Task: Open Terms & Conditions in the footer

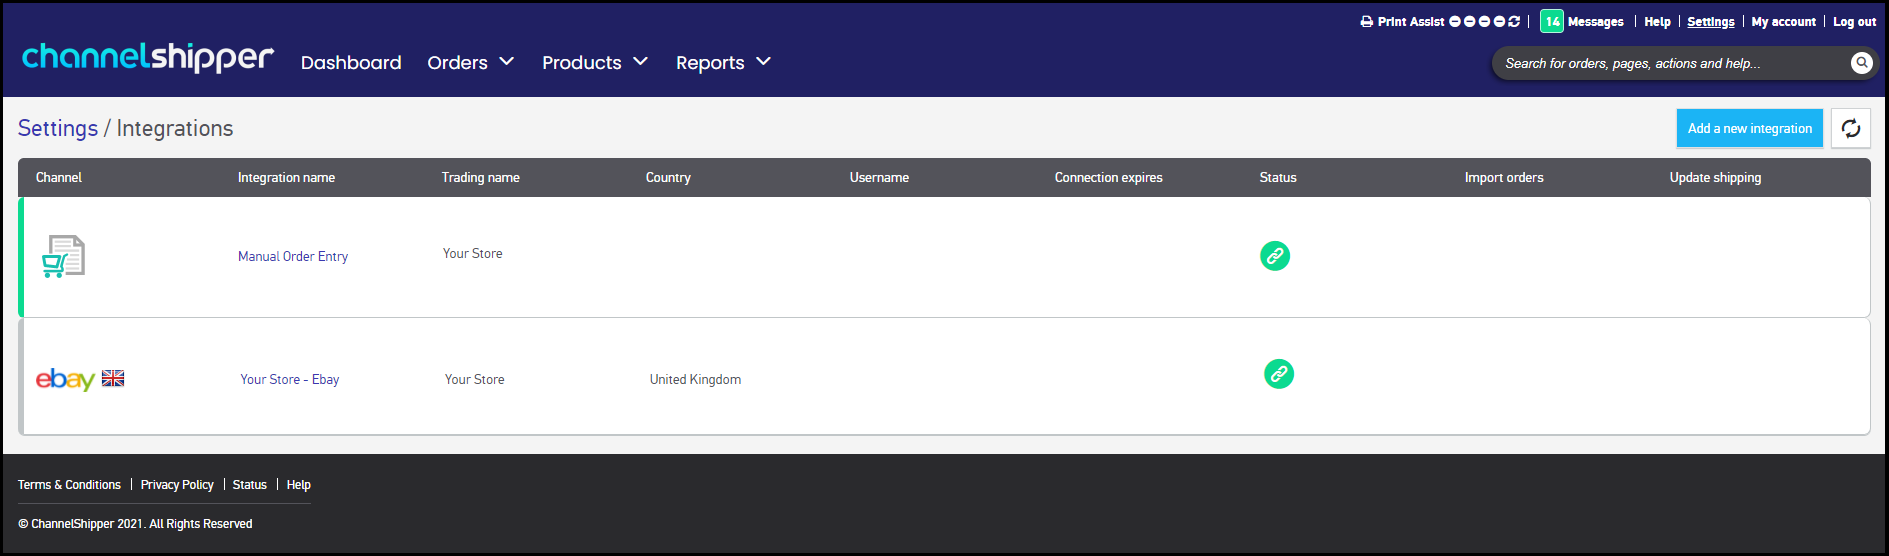Action: (x=69, y=484)
